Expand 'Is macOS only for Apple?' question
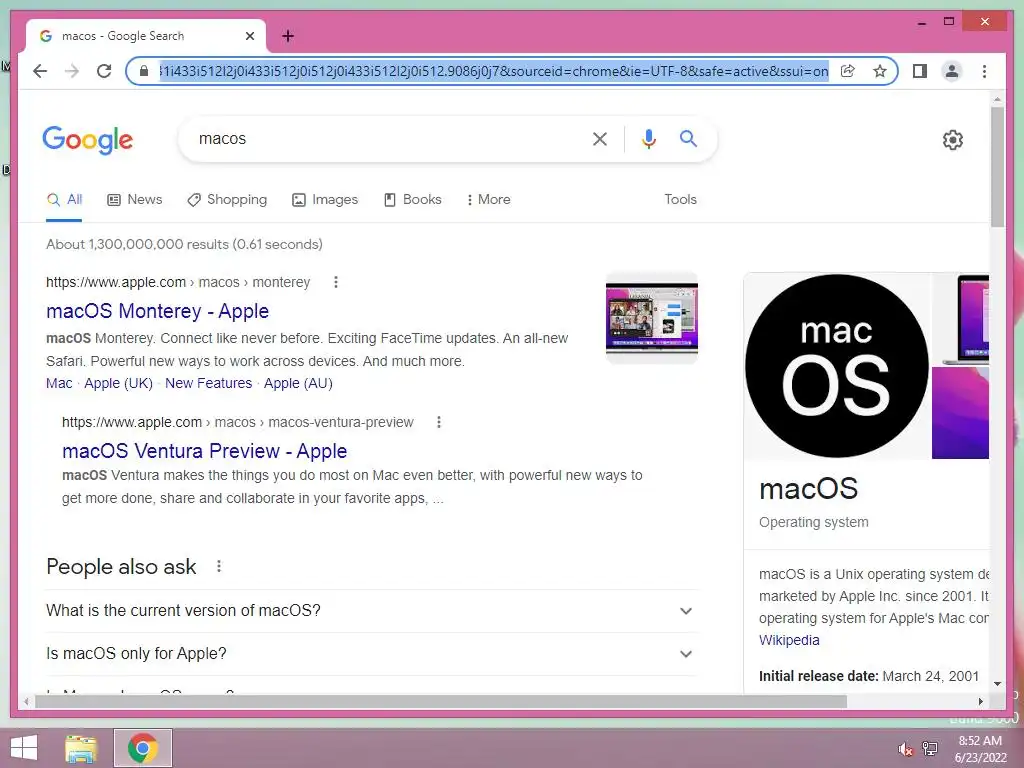1024x768 pixels. [x=372, y=654]
